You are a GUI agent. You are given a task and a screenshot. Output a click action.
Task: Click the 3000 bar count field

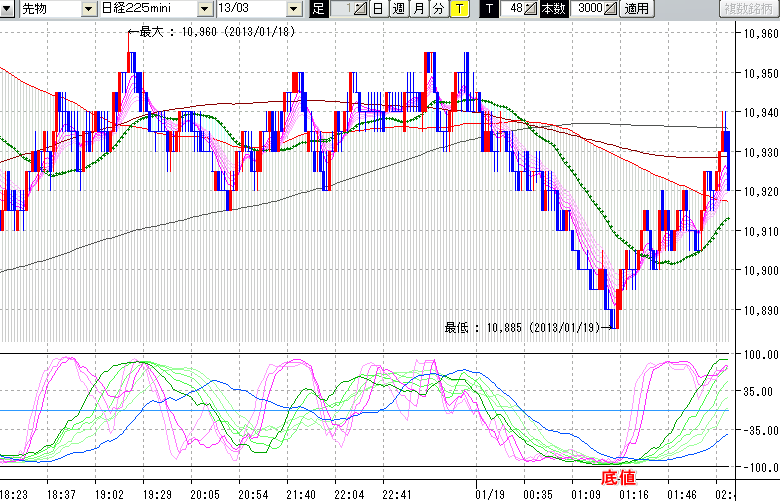click(588, 9)
